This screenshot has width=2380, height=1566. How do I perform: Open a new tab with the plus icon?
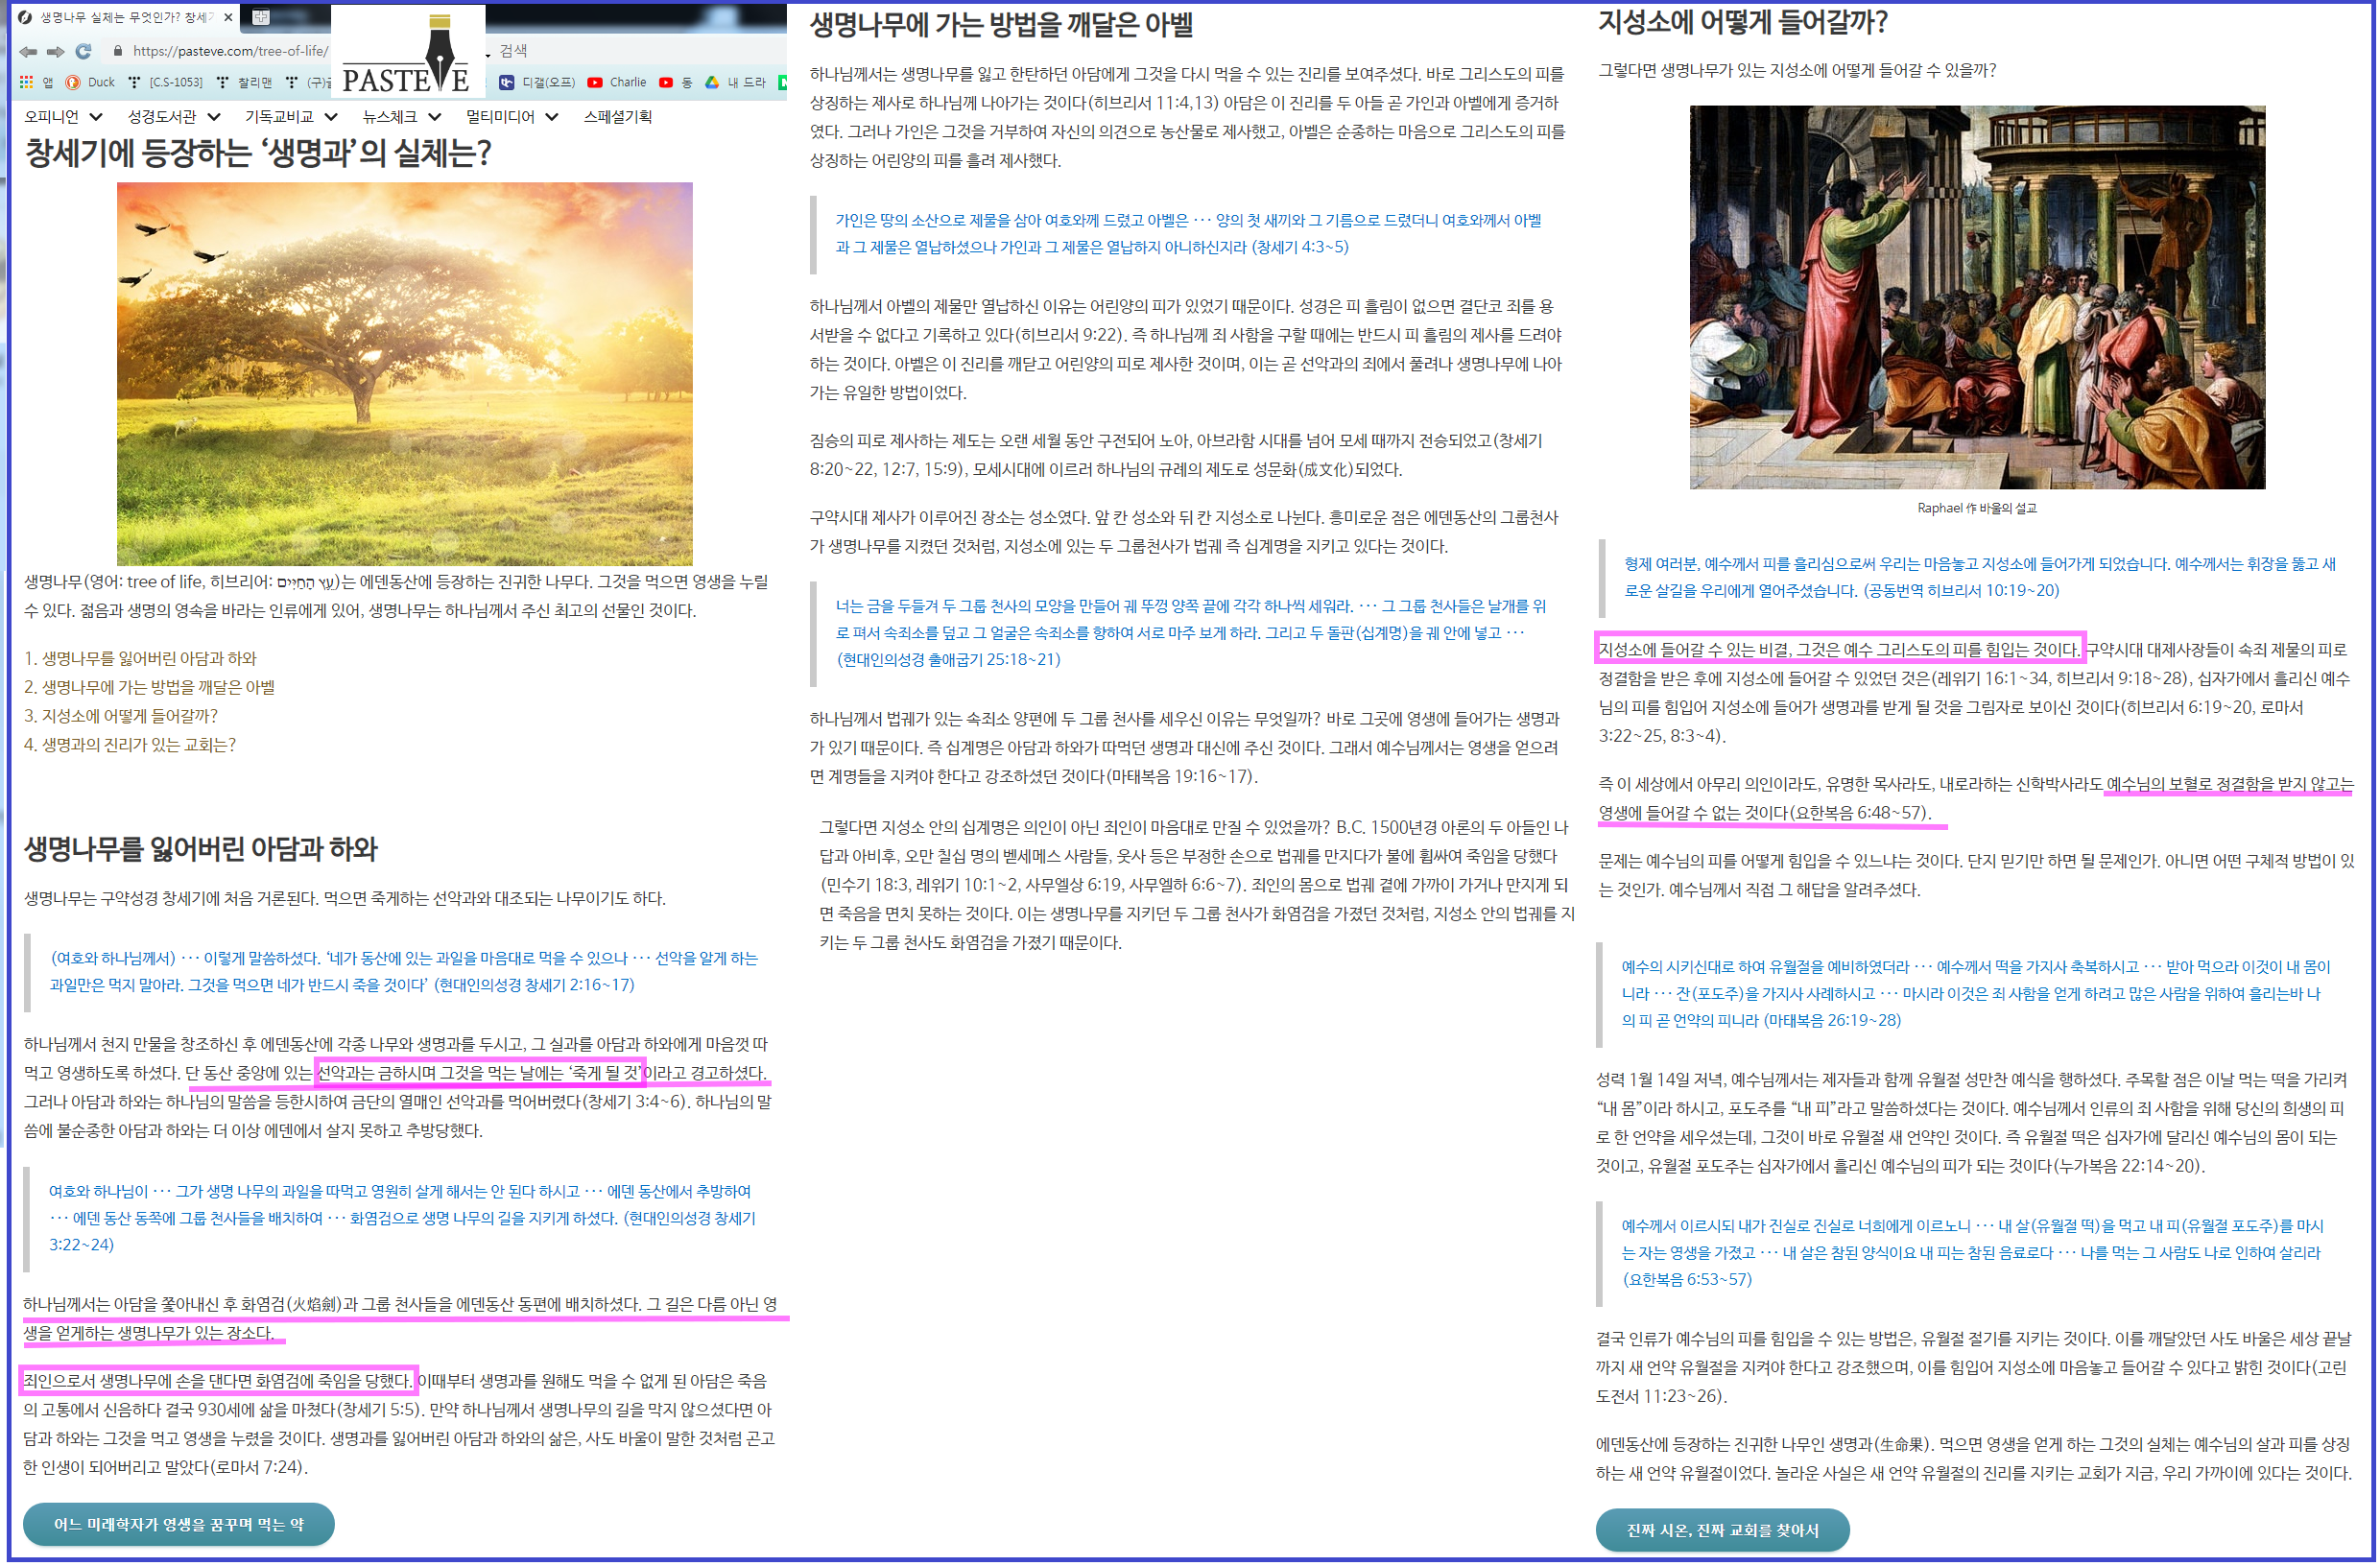[x=262, y=17]
